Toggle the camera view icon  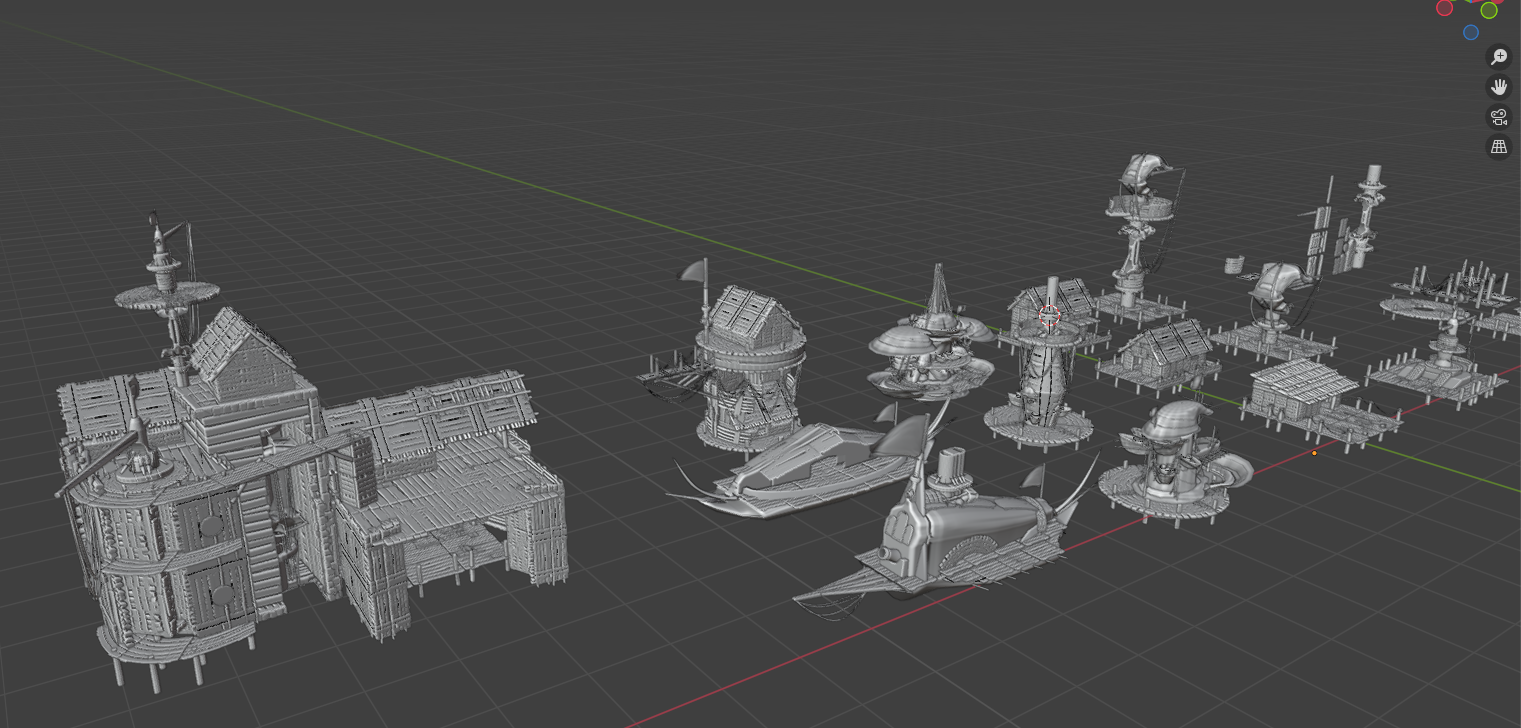click(x=1498, y=117)
